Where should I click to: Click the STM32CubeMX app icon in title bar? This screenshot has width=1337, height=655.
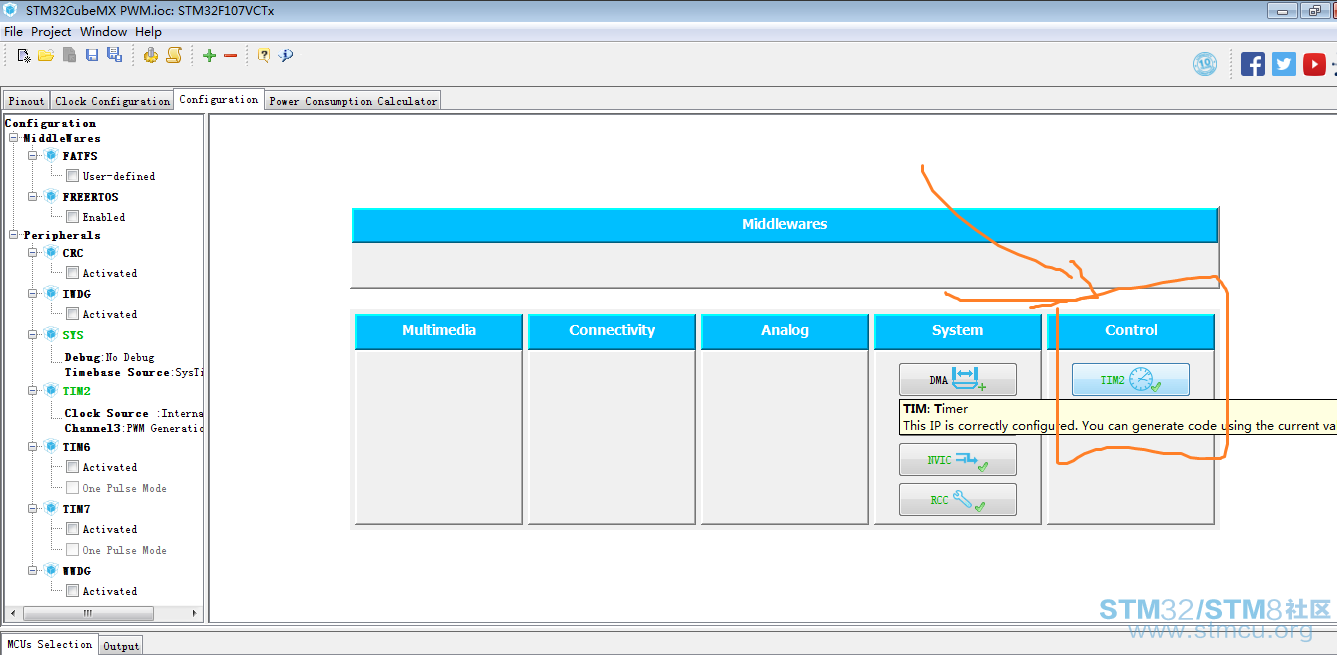[11, 10]
